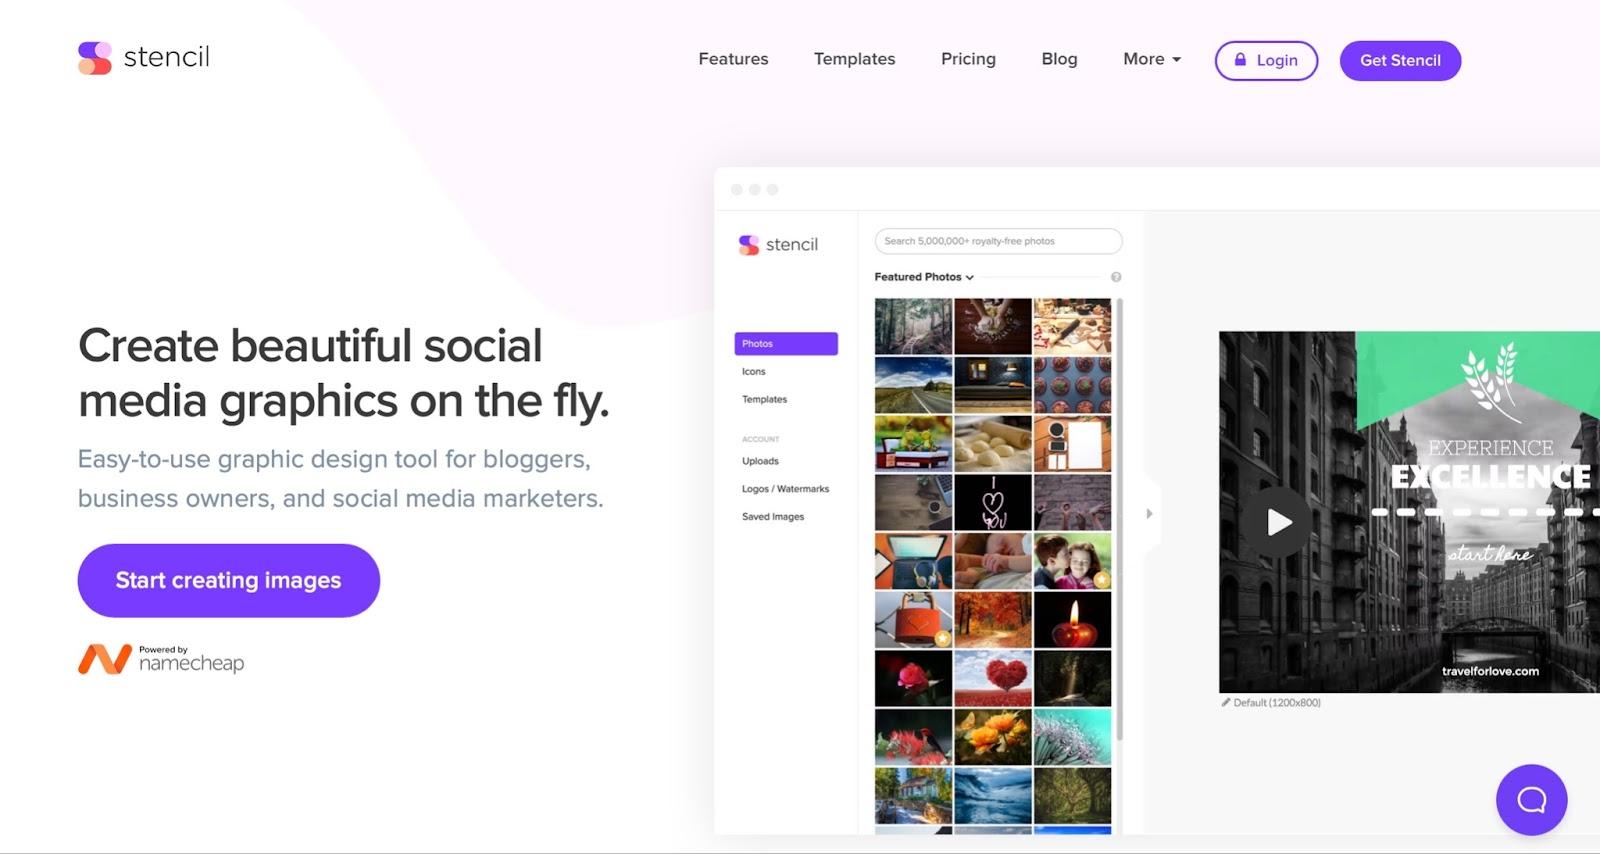Select the red rose thumbnail
1600x854 pixels.
tap(913, 678)
